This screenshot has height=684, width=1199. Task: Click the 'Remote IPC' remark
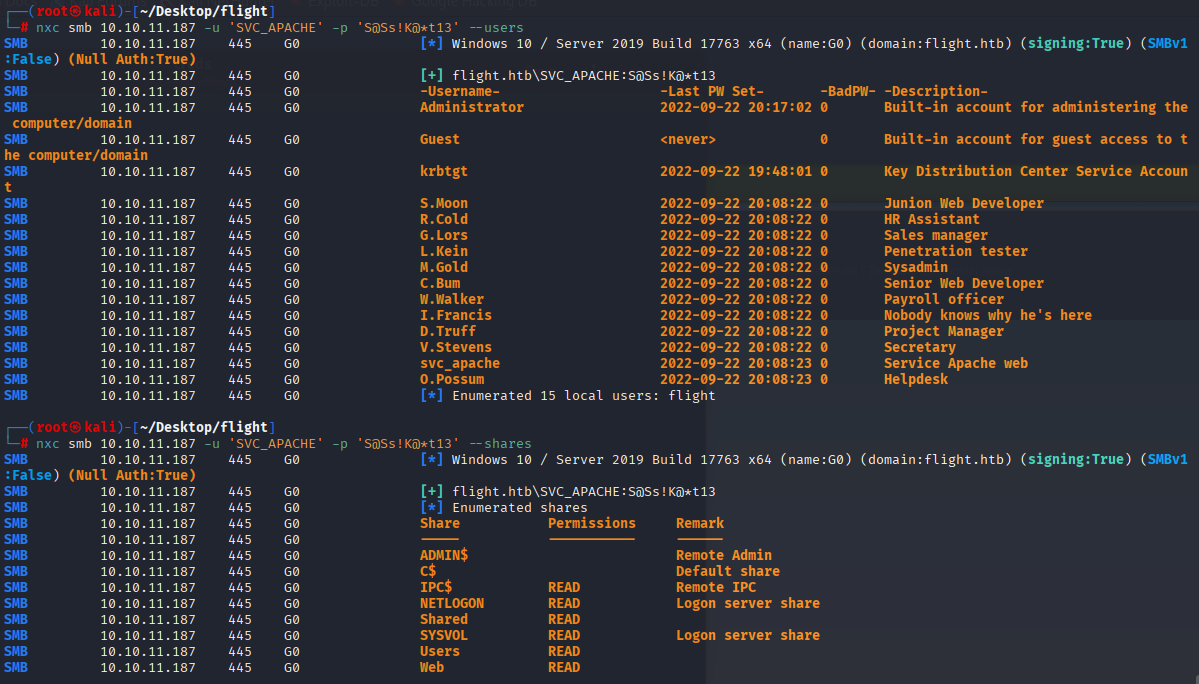point(716,588)
